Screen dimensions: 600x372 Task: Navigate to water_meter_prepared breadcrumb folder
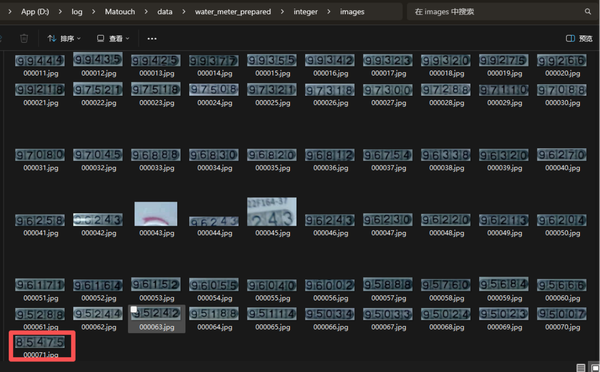pos(233,12)
